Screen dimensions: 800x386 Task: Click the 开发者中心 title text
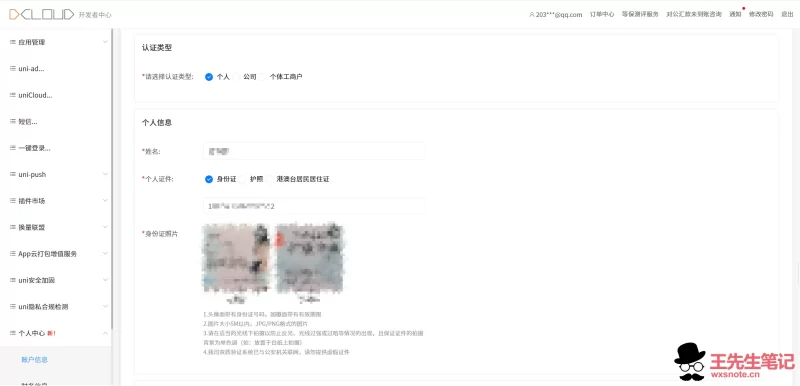click(95, 15)
